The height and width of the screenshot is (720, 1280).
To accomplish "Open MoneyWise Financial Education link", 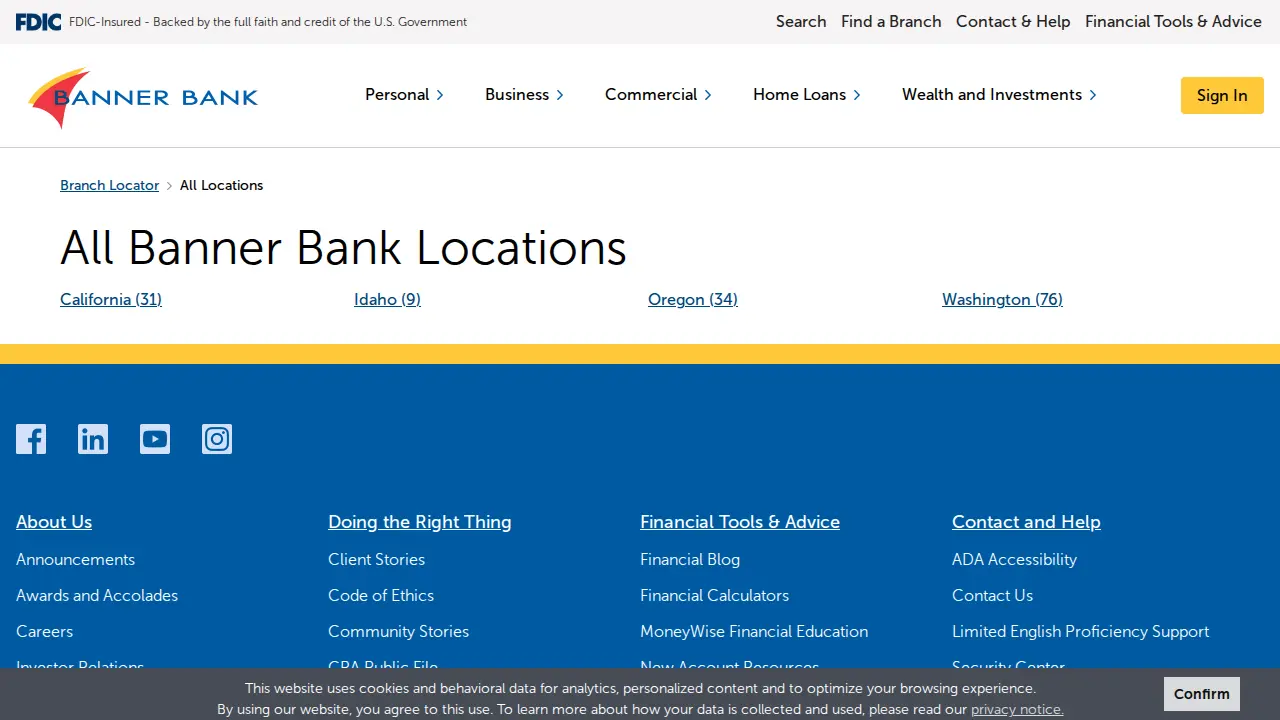I will point(754,632).
